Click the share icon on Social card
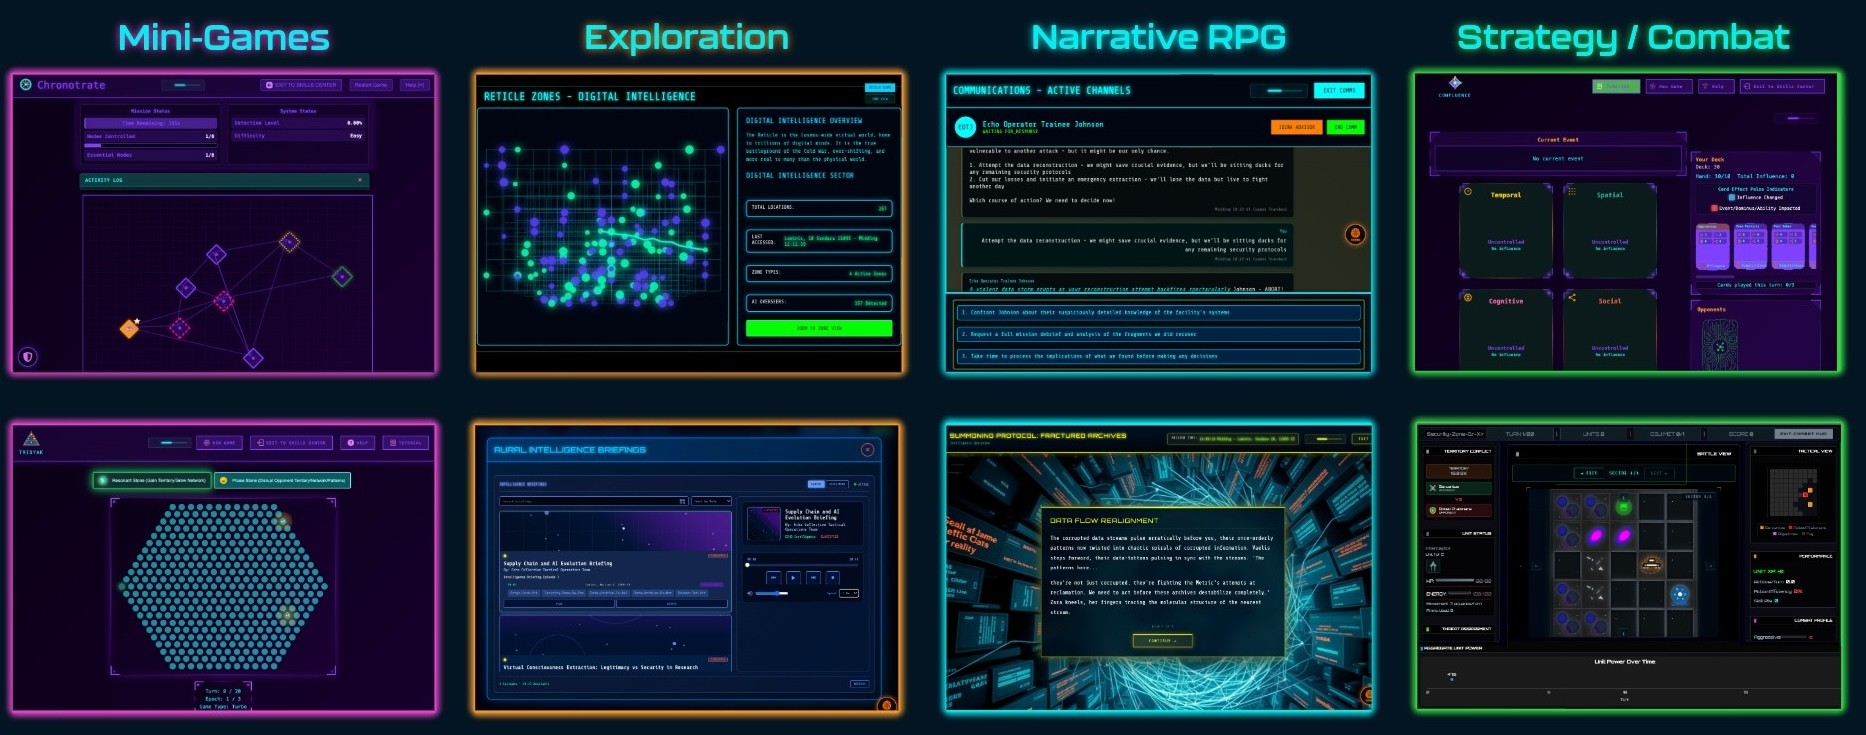This screenshot has height=735, width=1866. coord(1572,297)
